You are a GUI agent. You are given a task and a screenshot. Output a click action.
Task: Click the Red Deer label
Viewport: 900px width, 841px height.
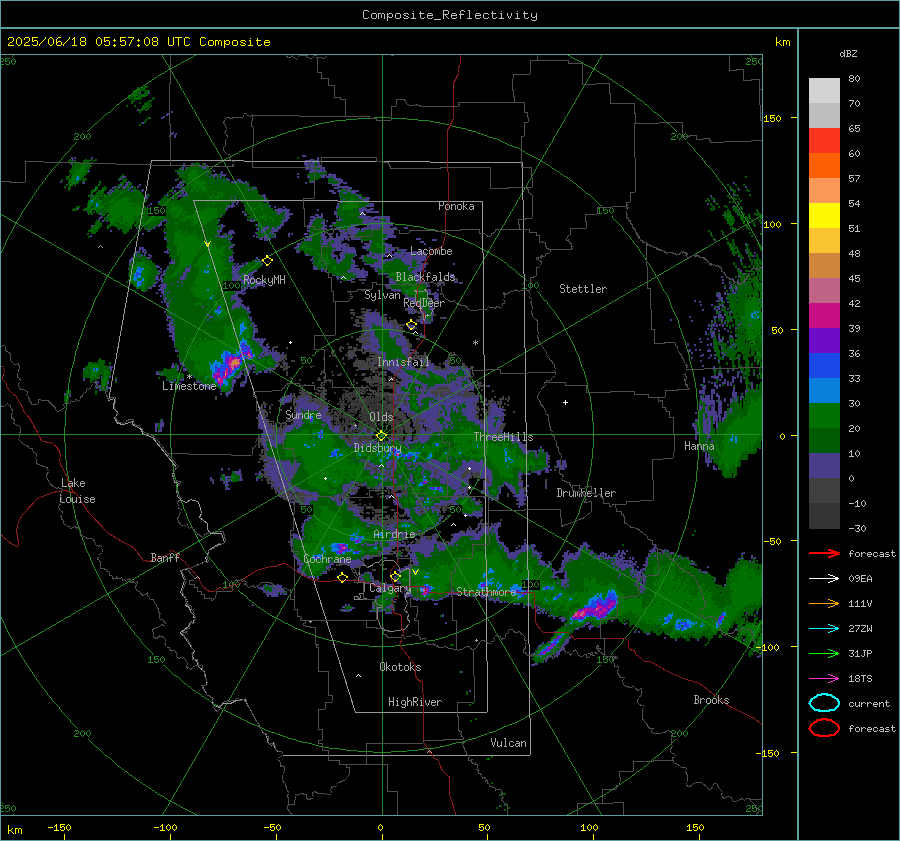(x=424, y=303)
